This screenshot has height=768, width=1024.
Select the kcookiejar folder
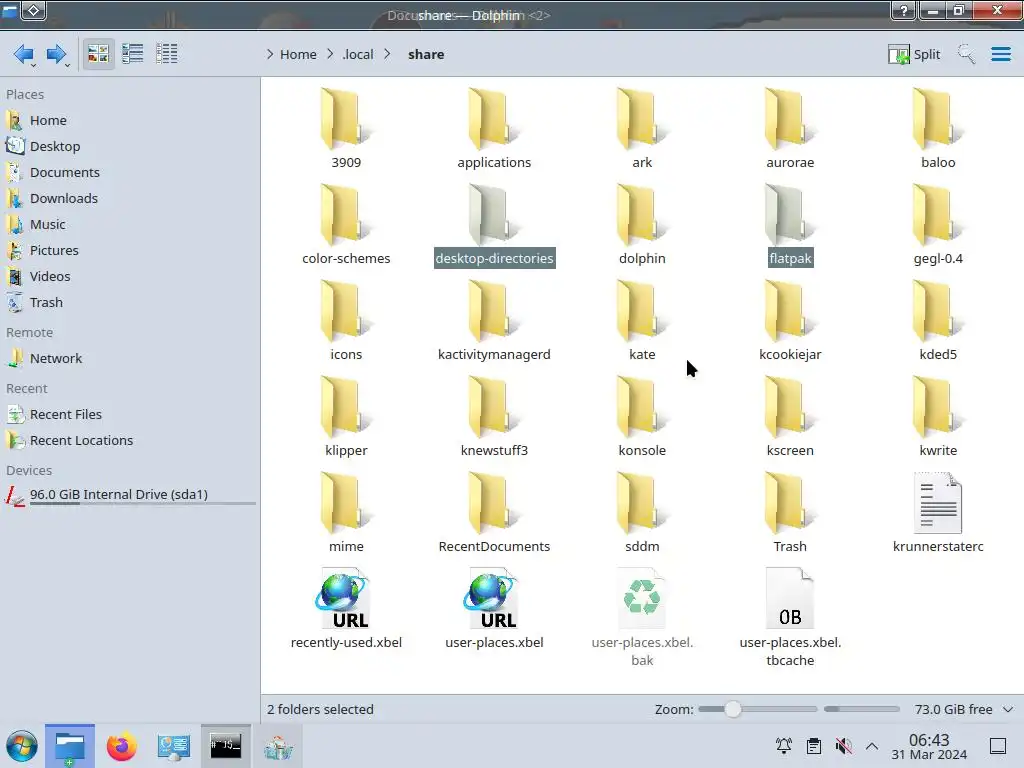point(790,321)
